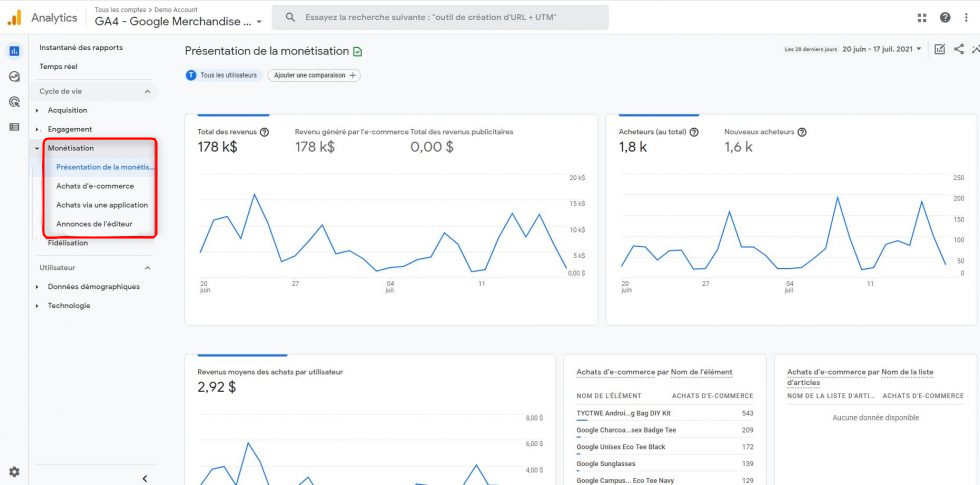Click the Google Analytics logo
The height and width of the screenshot is (485, 980).
(14, 18)
